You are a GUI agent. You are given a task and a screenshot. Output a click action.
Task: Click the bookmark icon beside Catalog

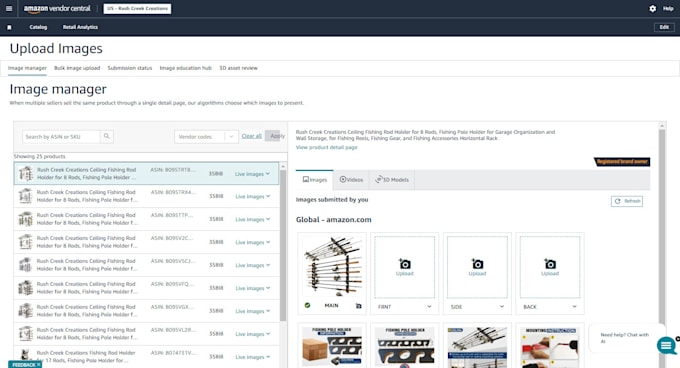pyautogui.click(x=9, y=27)
